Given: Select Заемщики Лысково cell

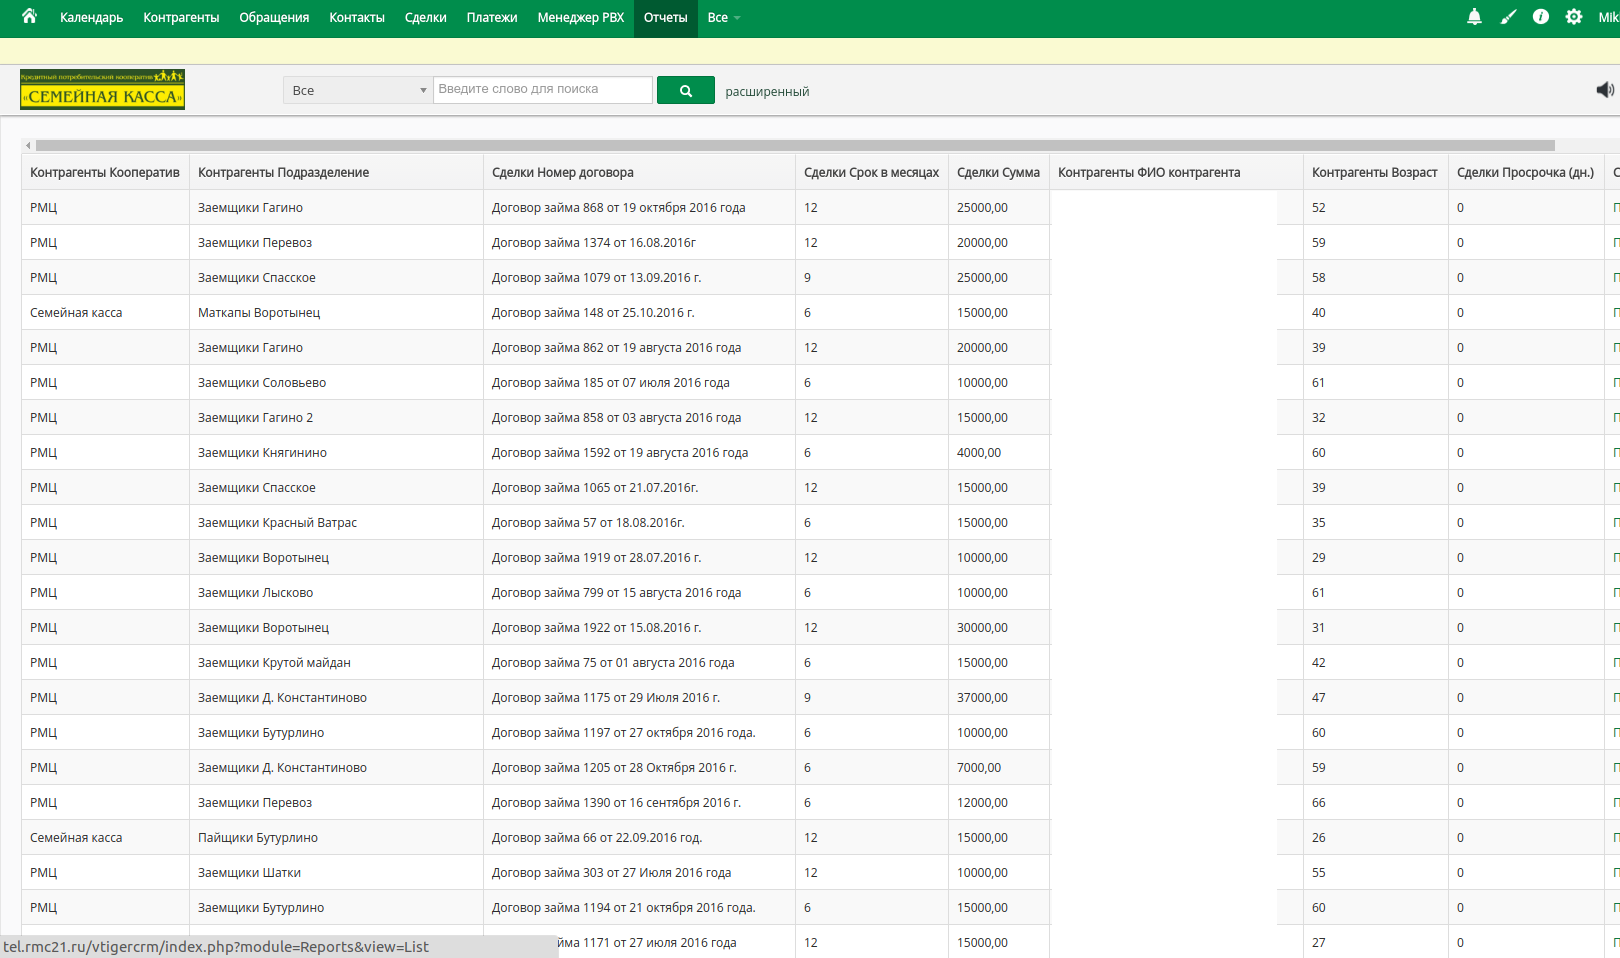Looking at the screenshot, I should [x=336, y=592].
